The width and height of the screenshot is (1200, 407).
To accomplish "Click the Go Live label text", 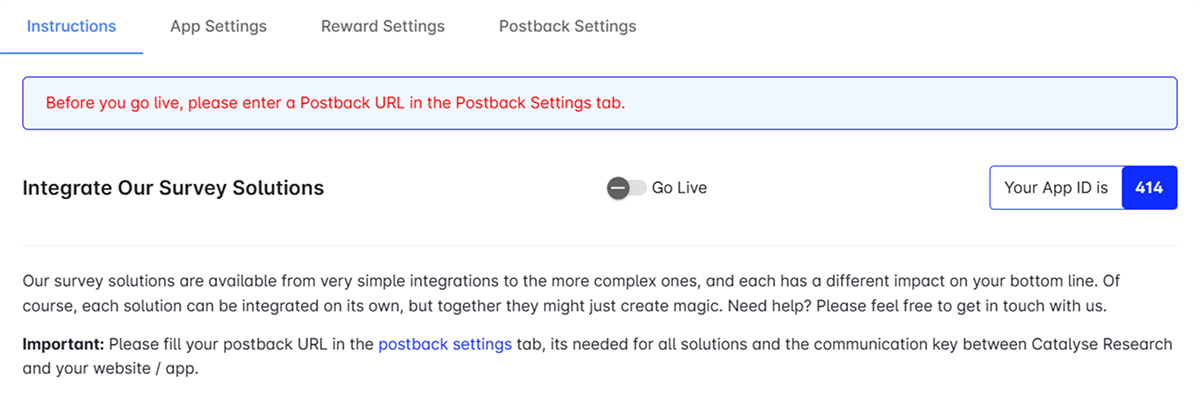I will [x=679, y=188].
